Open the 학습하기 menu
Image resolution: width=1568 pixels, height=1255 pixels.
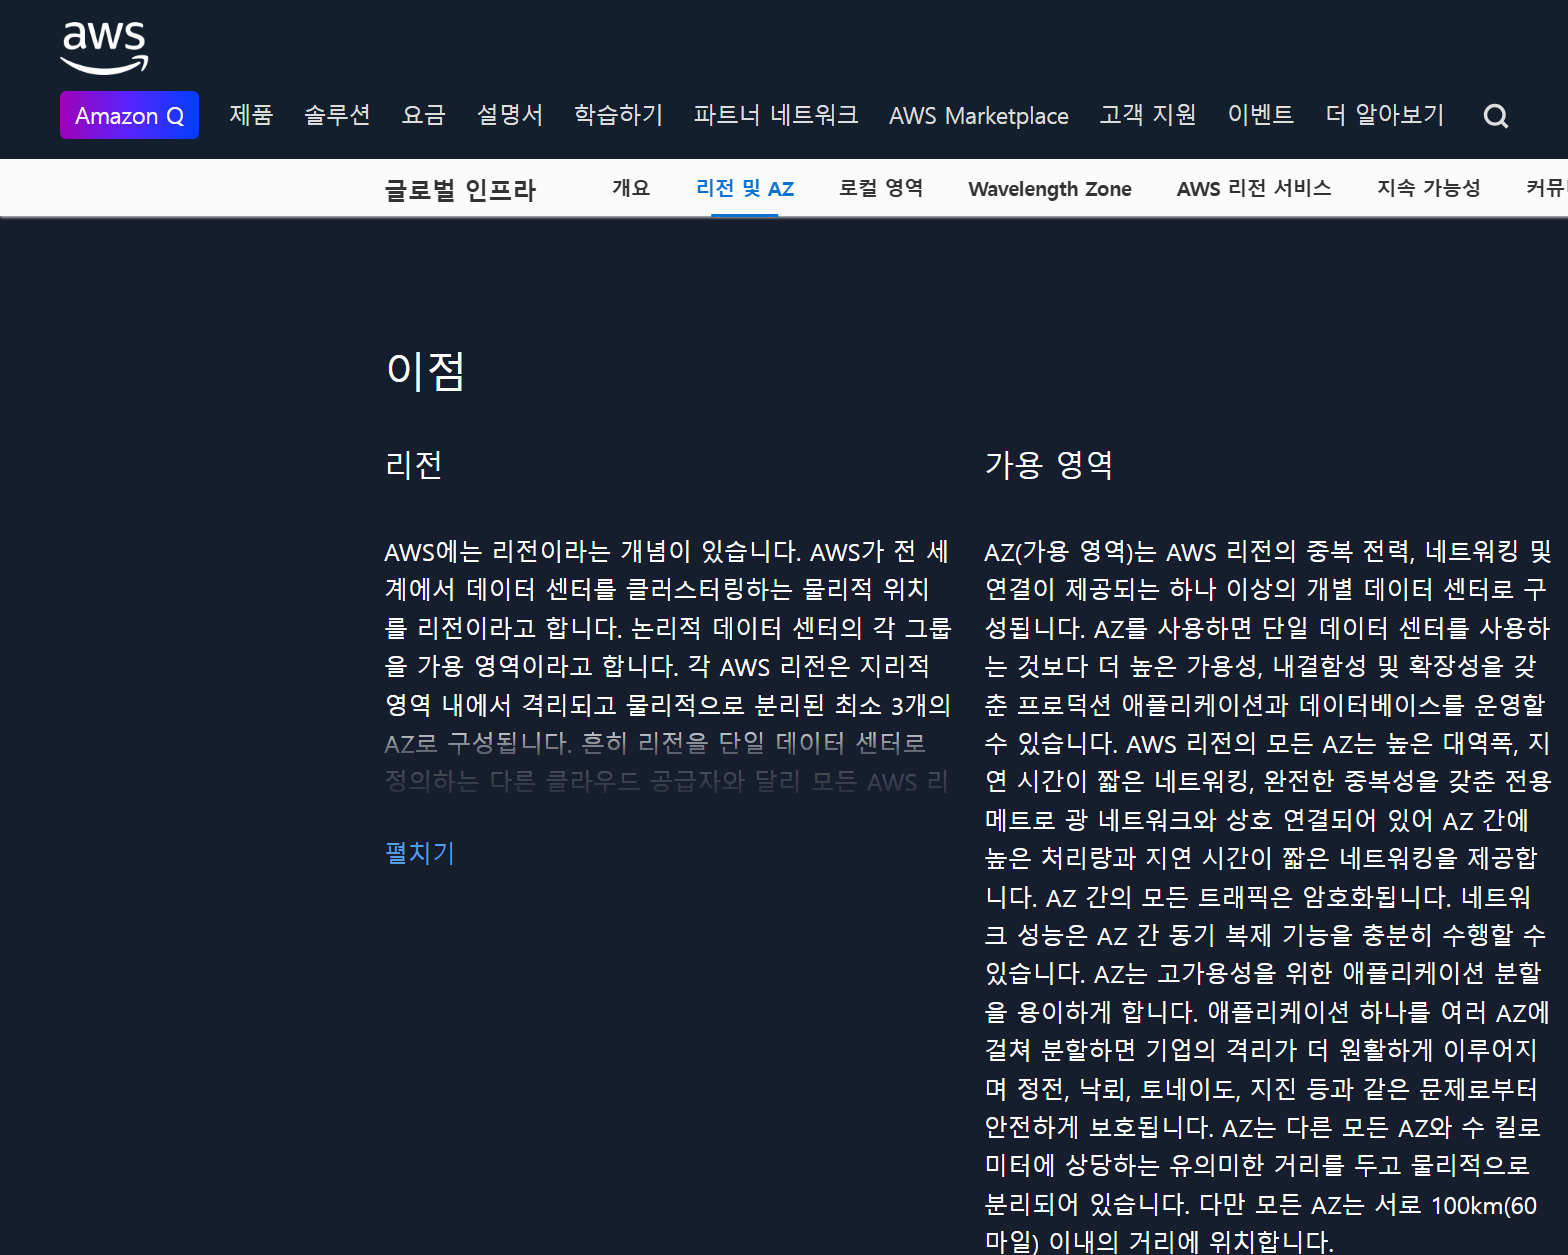tap(618, 115)
